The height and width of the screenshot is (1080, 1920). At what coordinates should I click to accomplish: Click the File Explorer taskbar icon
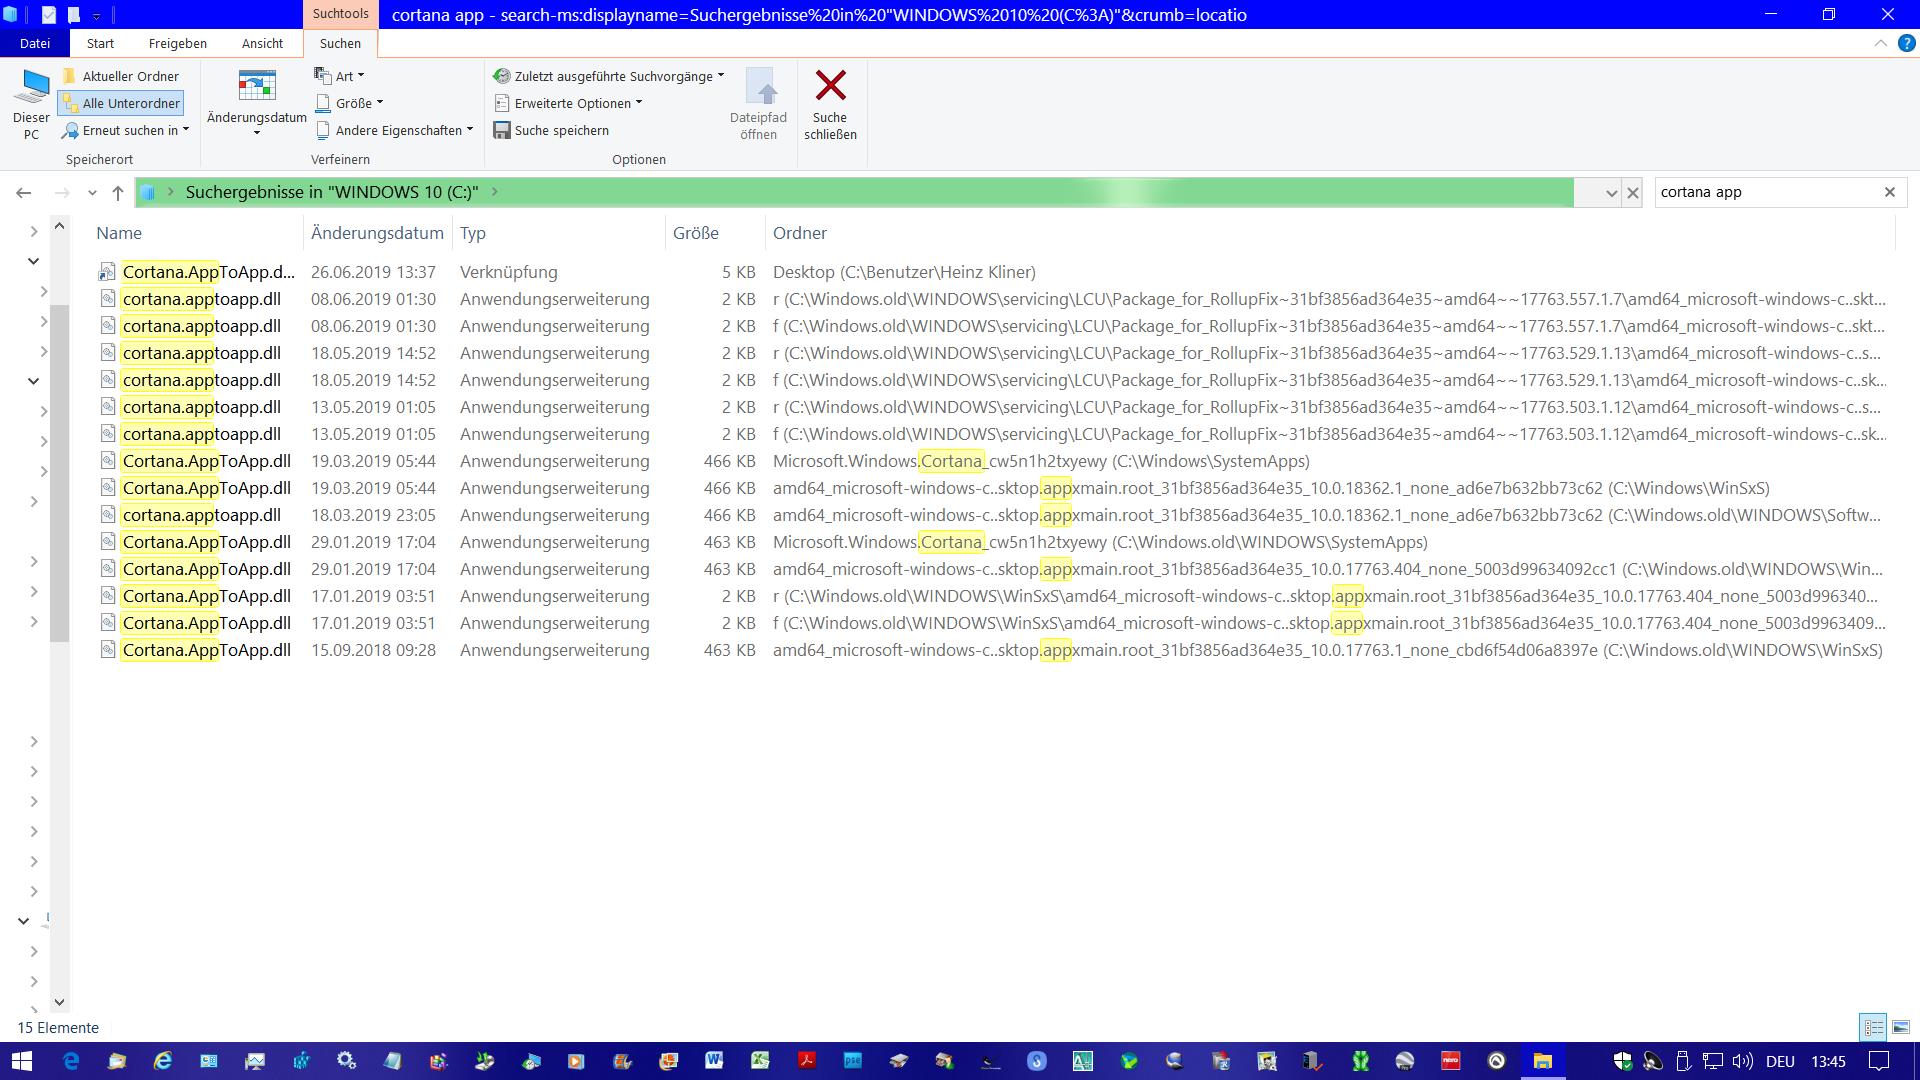point(1542,1061)
